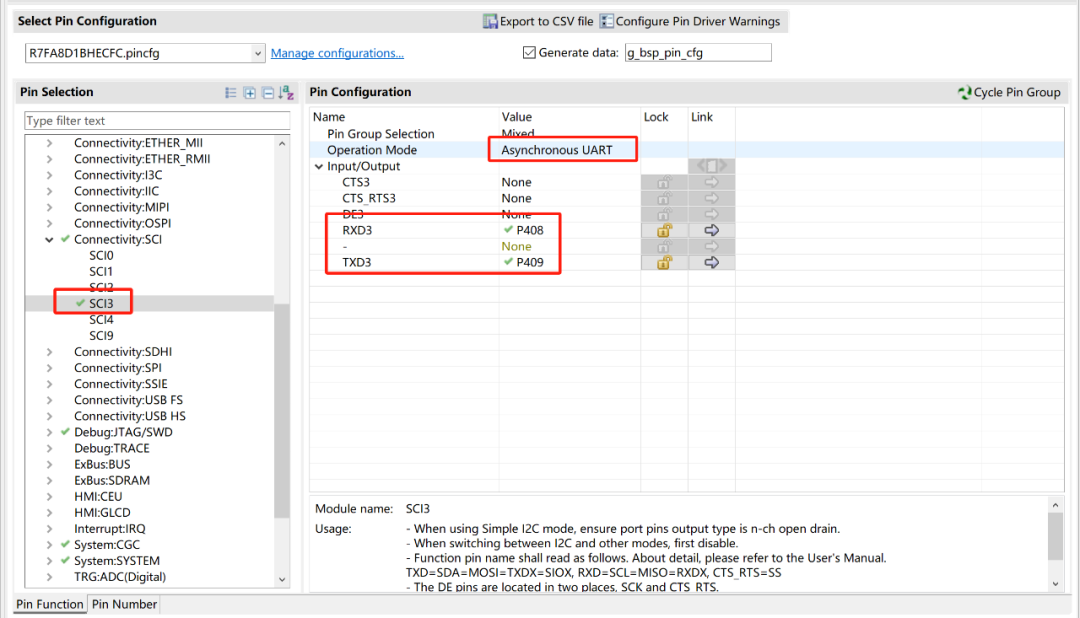
Task: Switch to the Pin Function tab
Action: [50, 604]
